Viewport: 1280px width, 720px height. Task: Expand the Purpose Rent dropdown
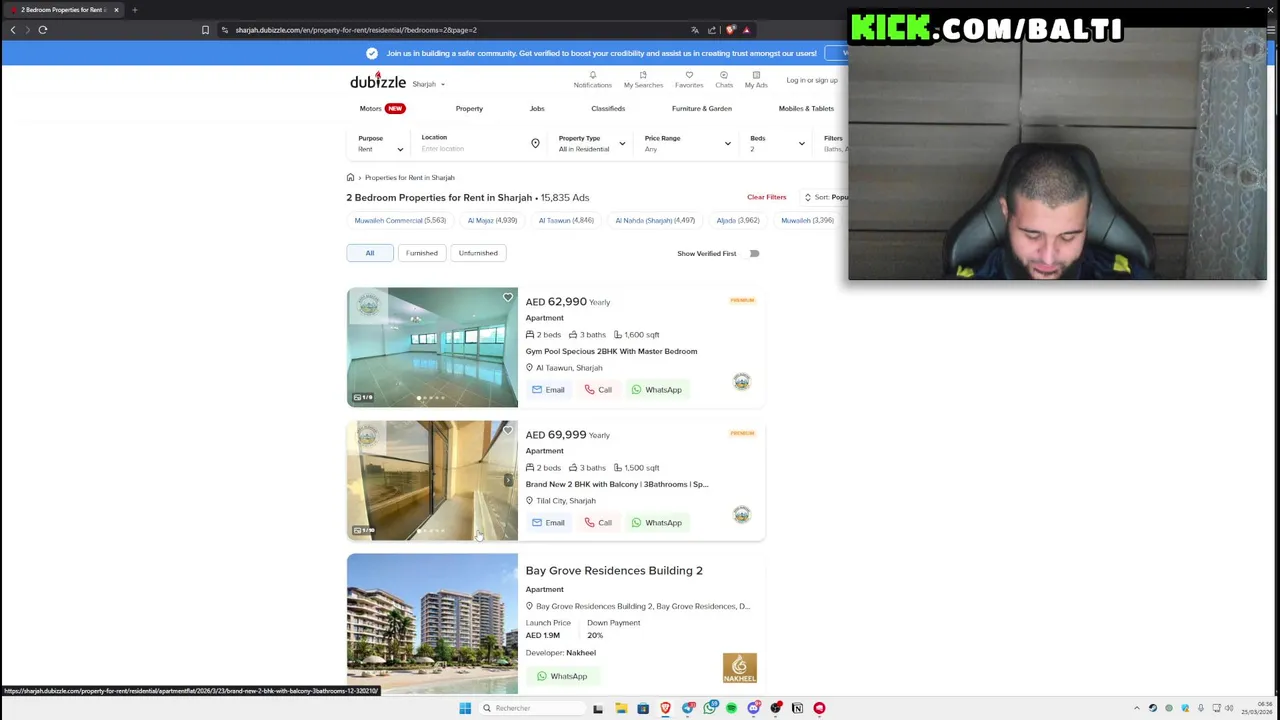point(380,144)
